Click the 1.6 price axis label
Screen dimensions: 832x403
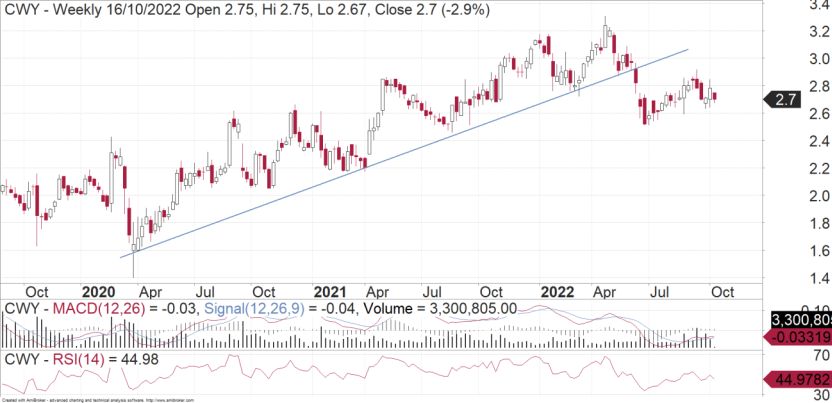(x=819, y=250)
